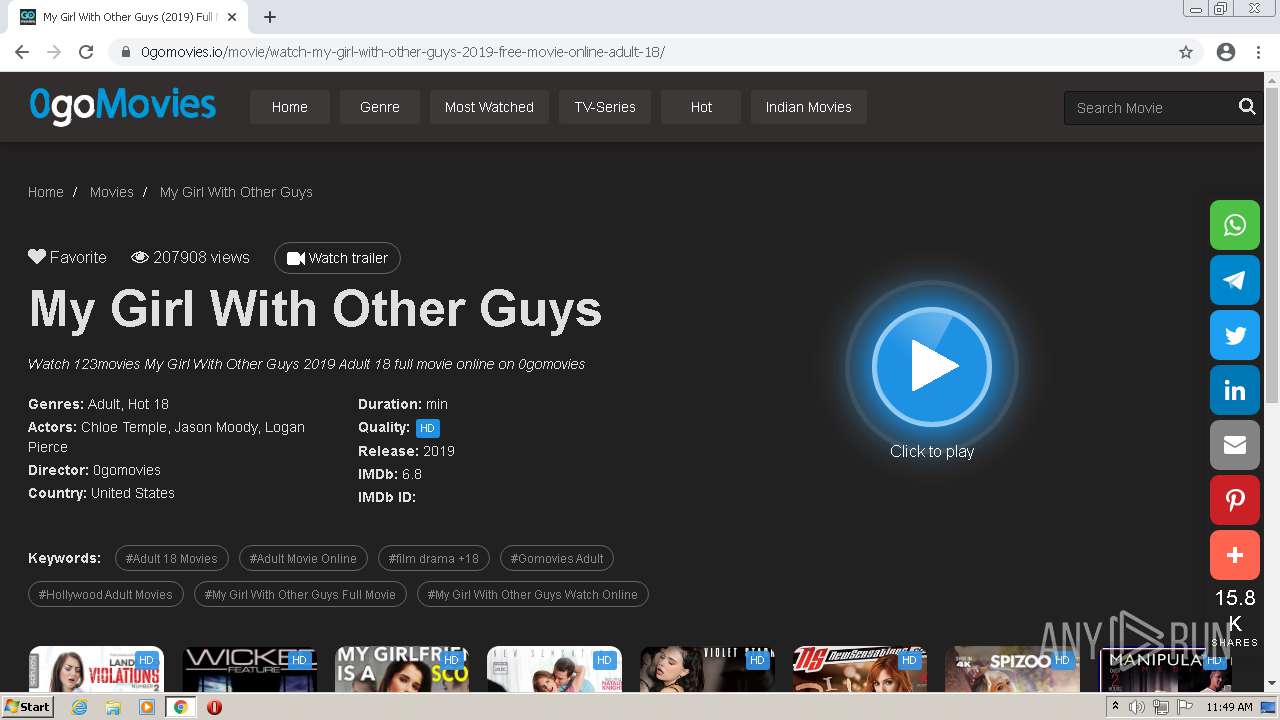This screenshot has width=1280, height=720.
Task: Open a new browser tab
Action: 270,17
